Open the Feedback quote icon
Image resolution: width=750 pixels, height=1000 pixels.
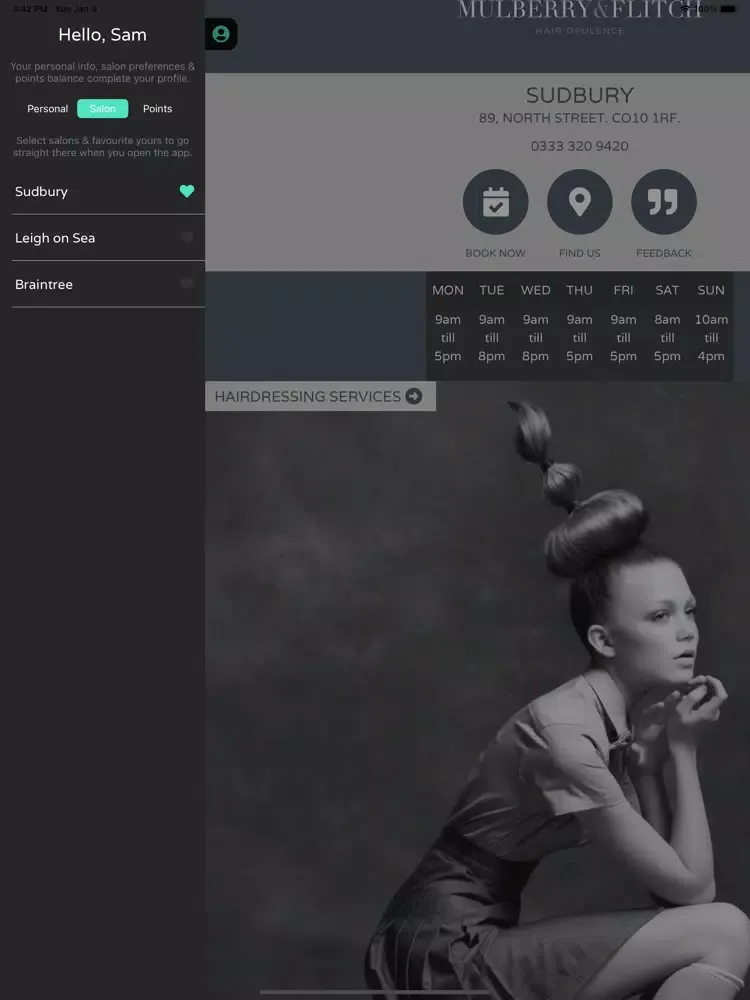click(x=664, y=202)
